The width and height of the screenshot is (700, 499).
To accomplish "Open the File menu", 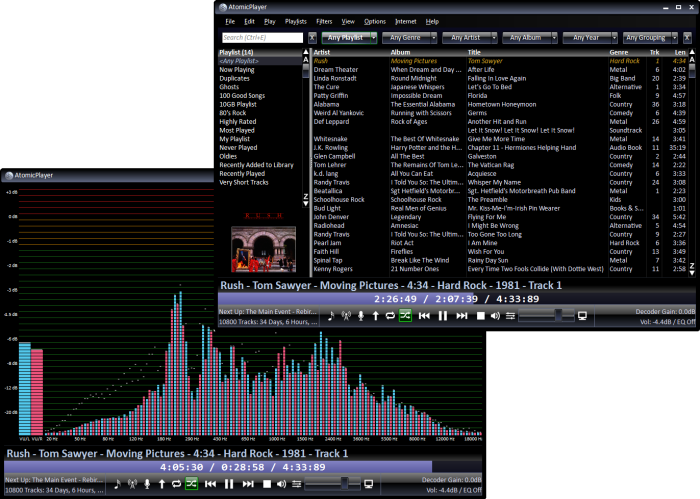I will click(230, 21).
